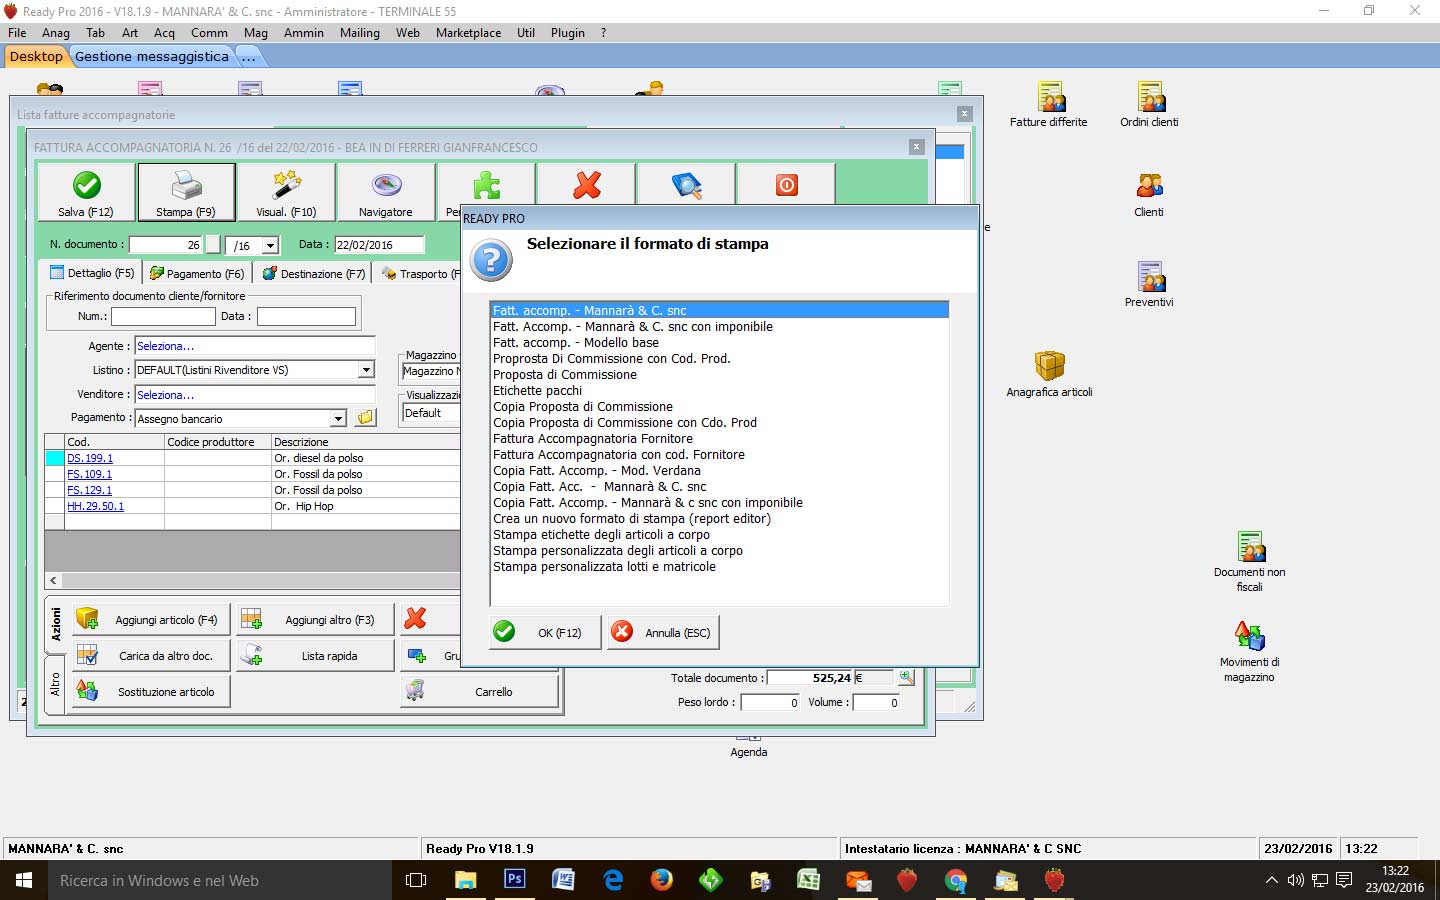
Task: Click Carica da altro doc. button
Action: [150, 656]
